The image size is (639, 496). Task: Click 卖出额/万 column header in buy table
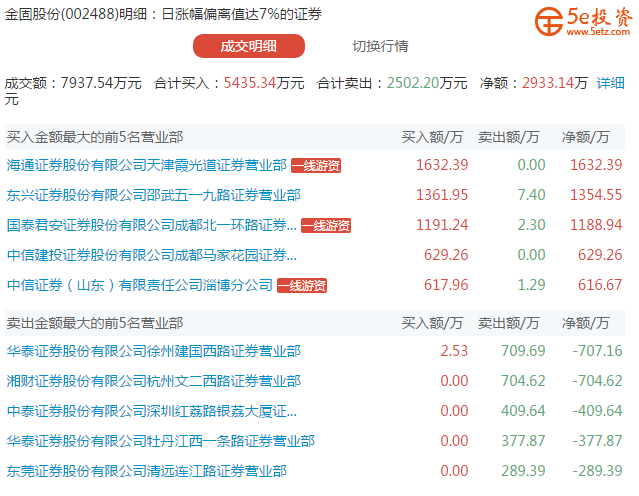tap(509, 137)
